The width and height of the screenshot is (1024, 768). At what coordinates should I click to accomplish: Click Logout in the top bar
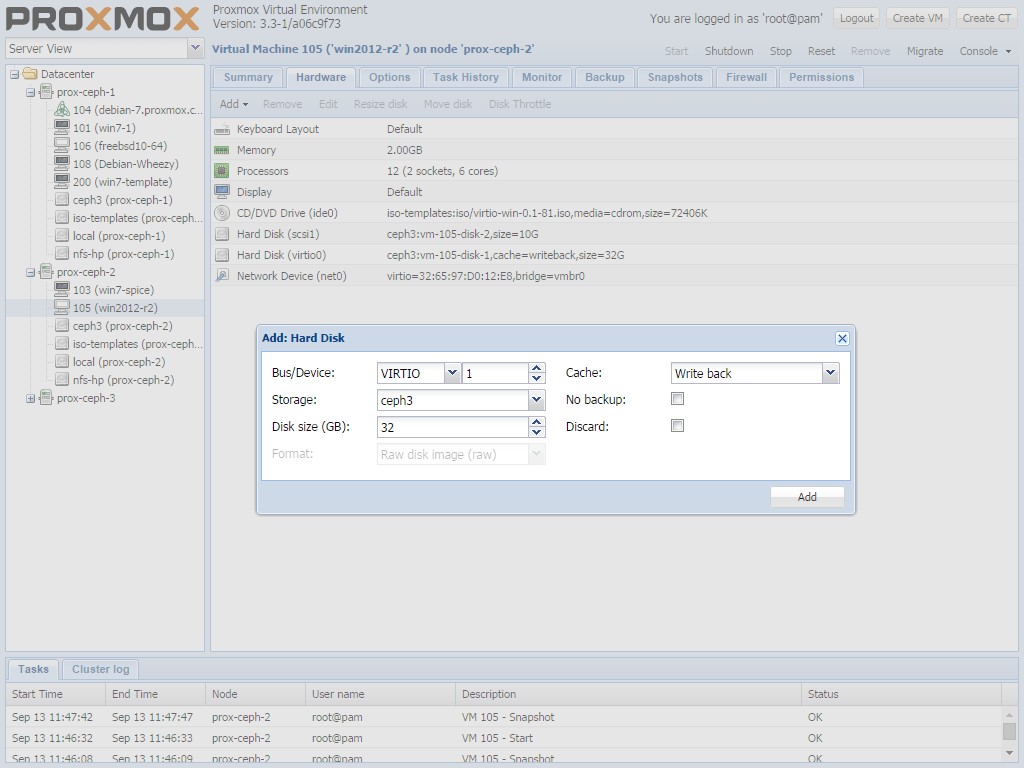pos(855,17)
